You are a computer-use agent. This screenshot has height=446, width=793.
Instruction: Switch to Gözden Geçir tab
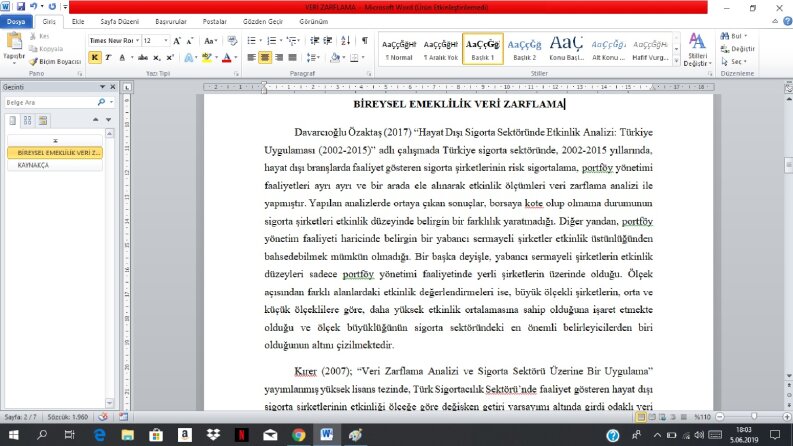(262, 22)
